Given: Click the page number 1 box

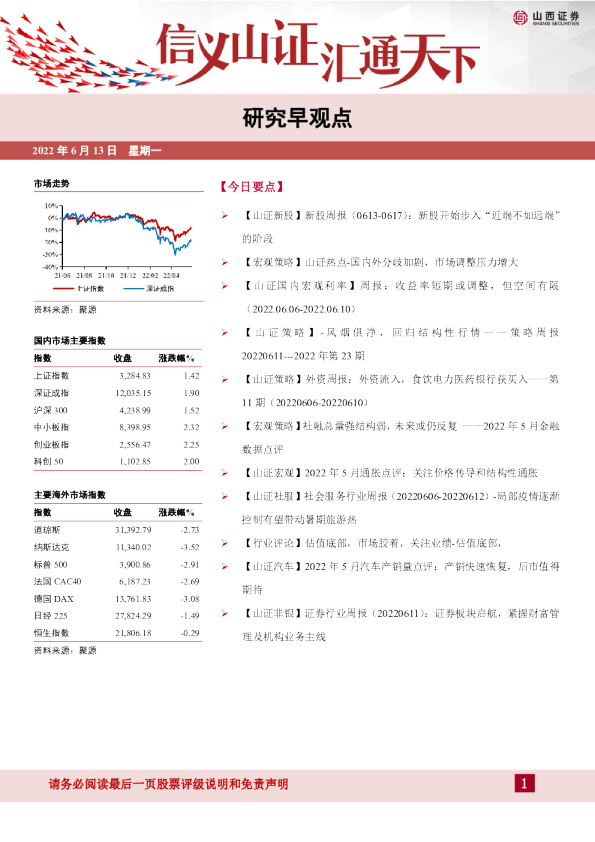Looking at the screenshot, I should coord(525,783).
